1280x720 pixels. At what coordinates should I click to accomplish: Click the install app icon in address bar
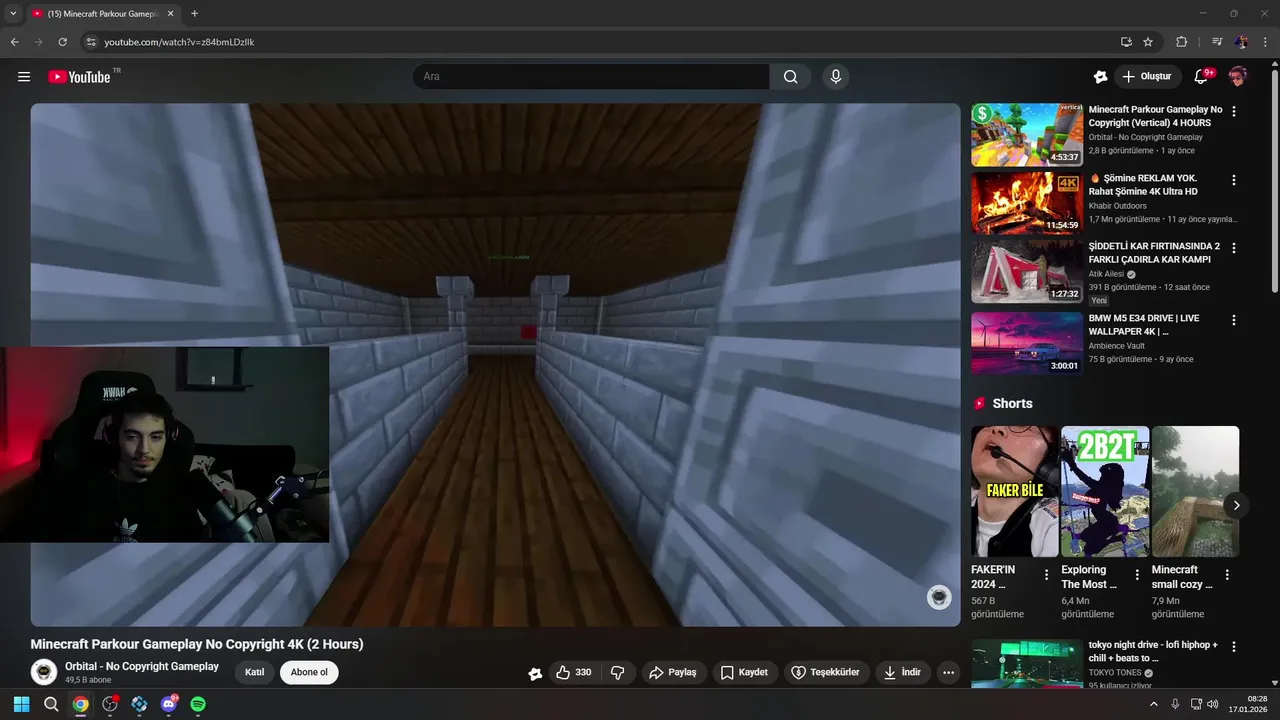1126,42
